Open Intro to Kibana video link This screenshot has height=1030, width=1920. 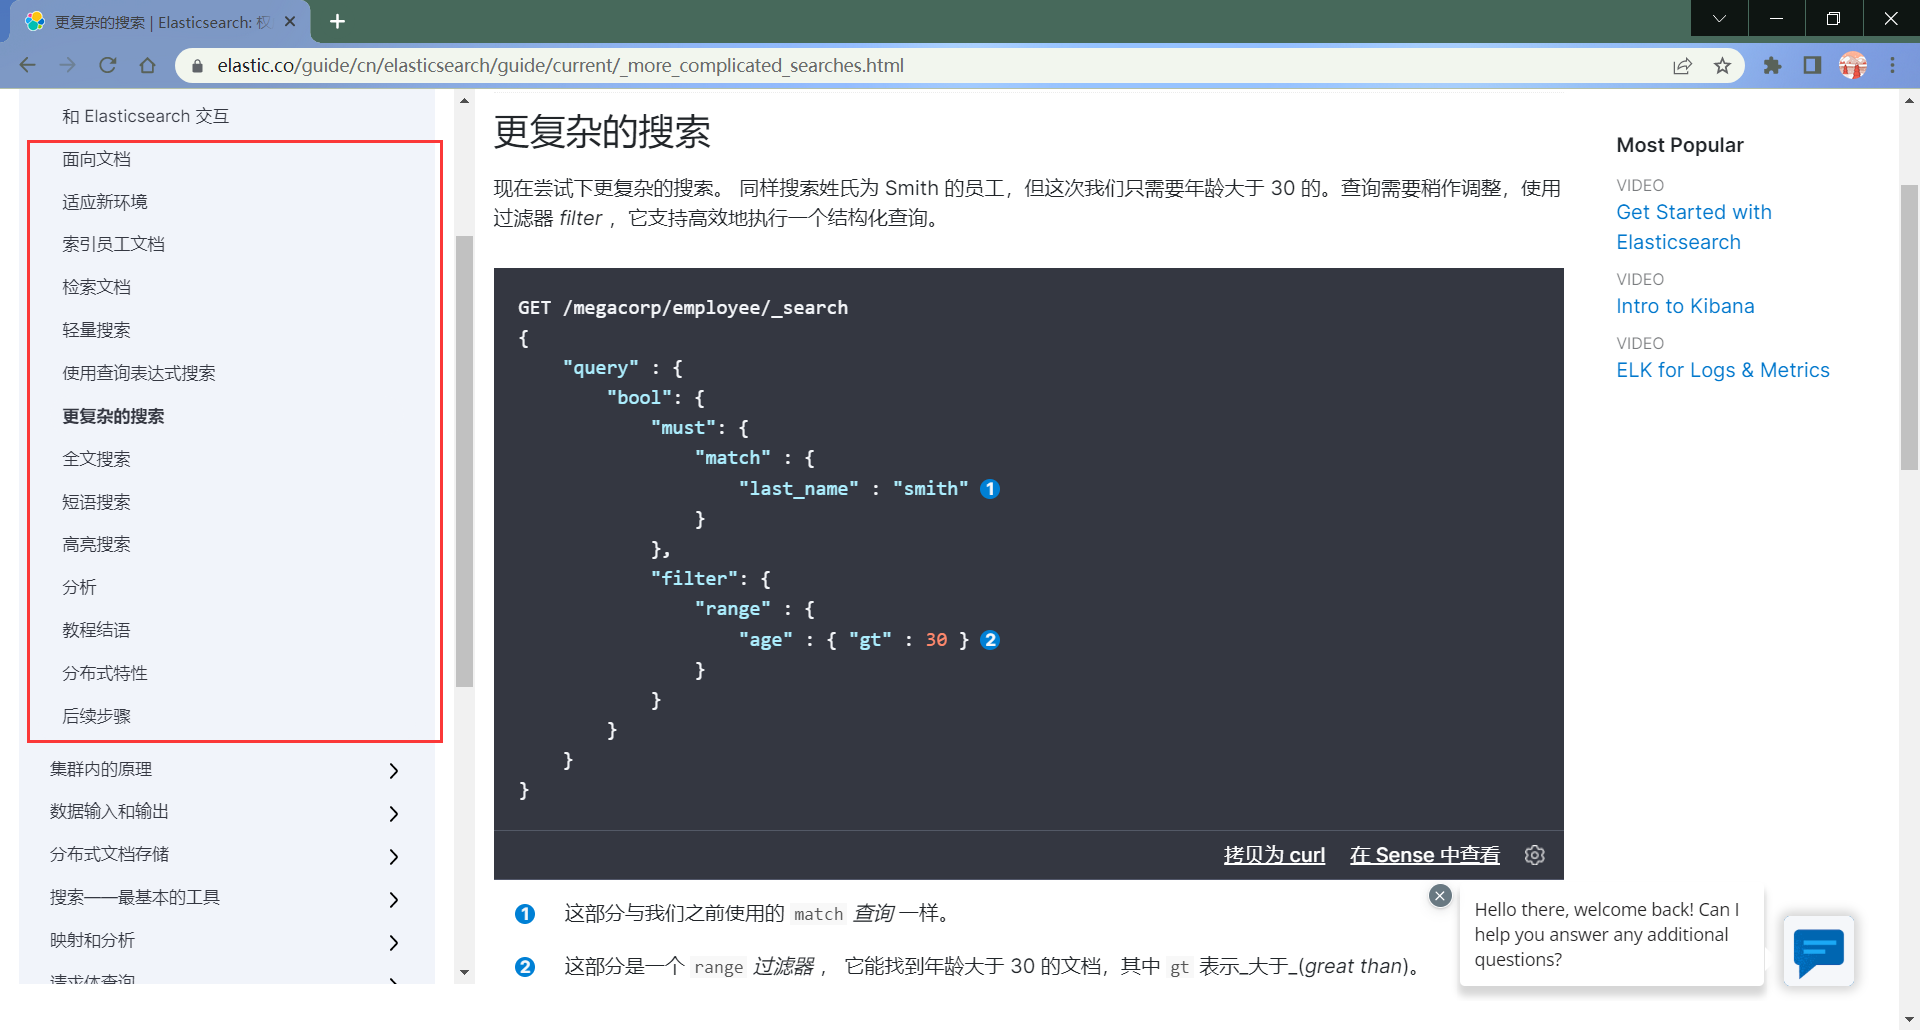pos(1685,306)
